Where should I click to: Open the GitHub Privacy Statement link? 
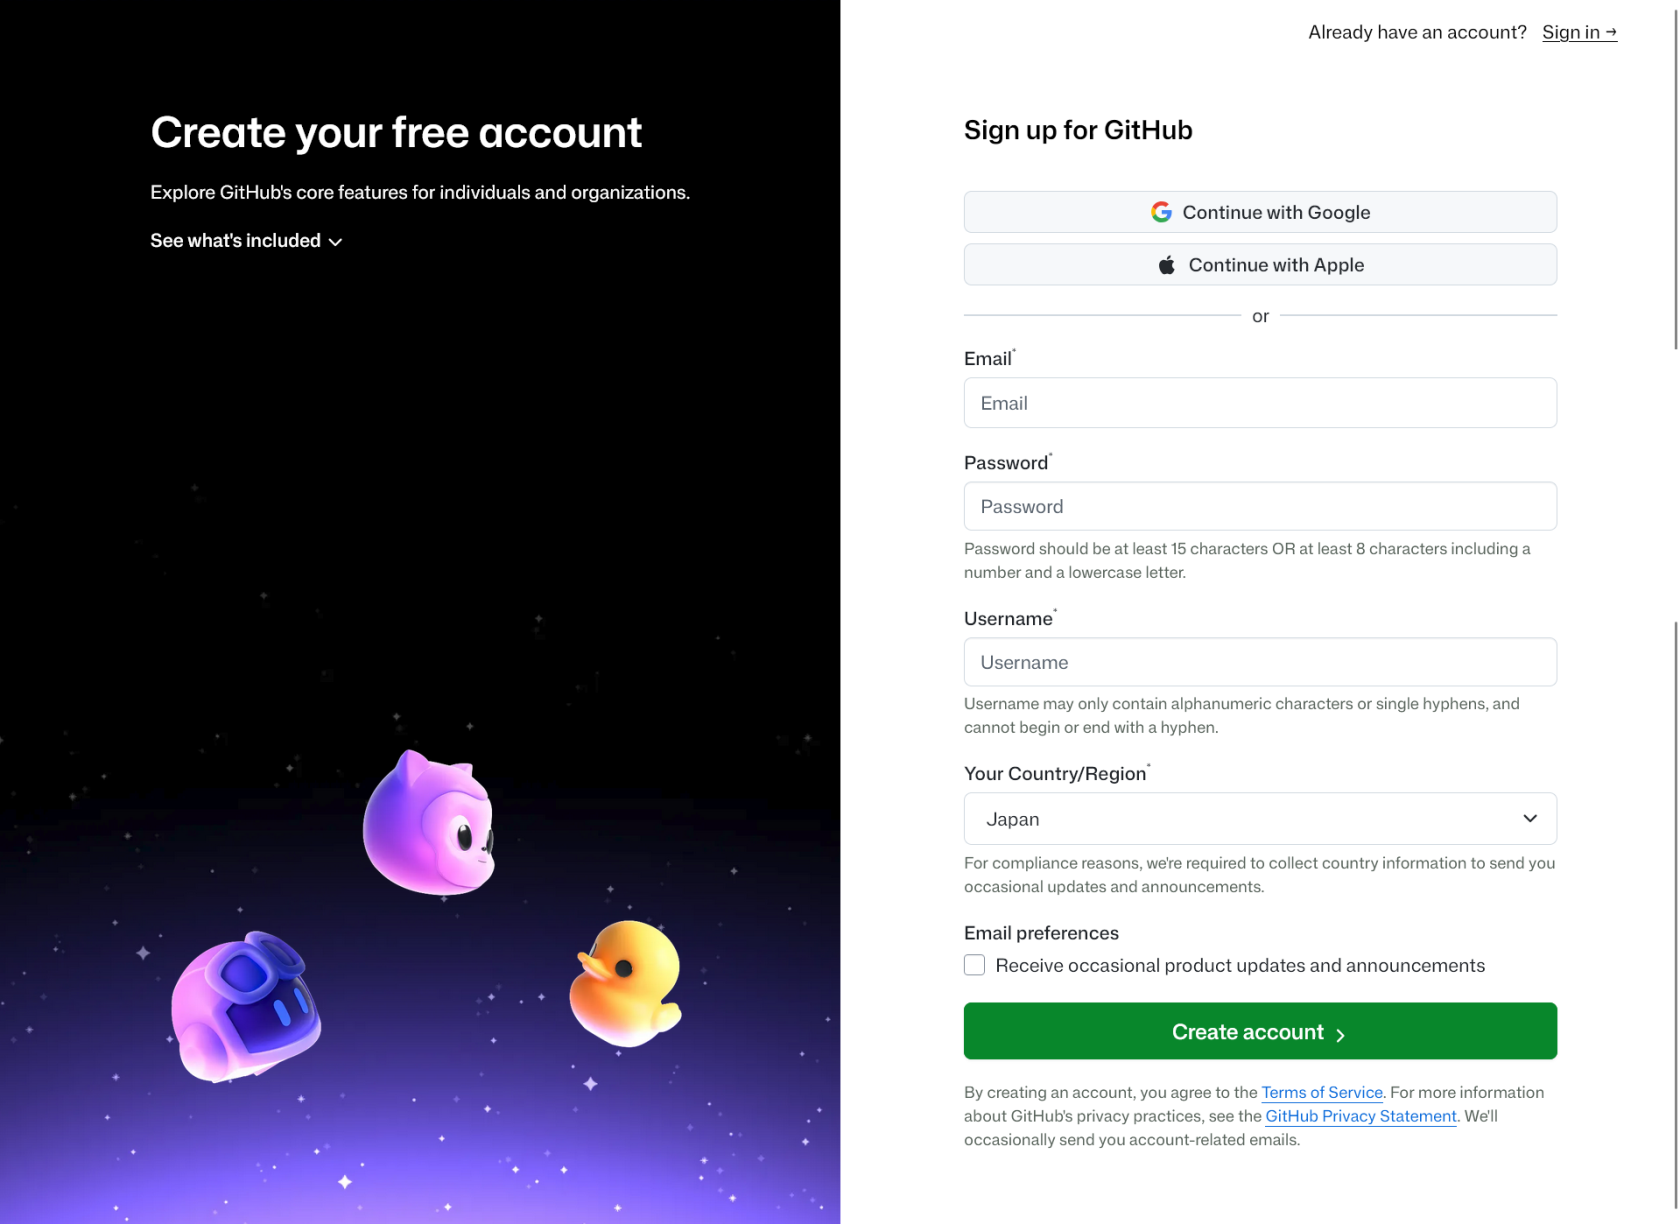pos(1361,1116)
